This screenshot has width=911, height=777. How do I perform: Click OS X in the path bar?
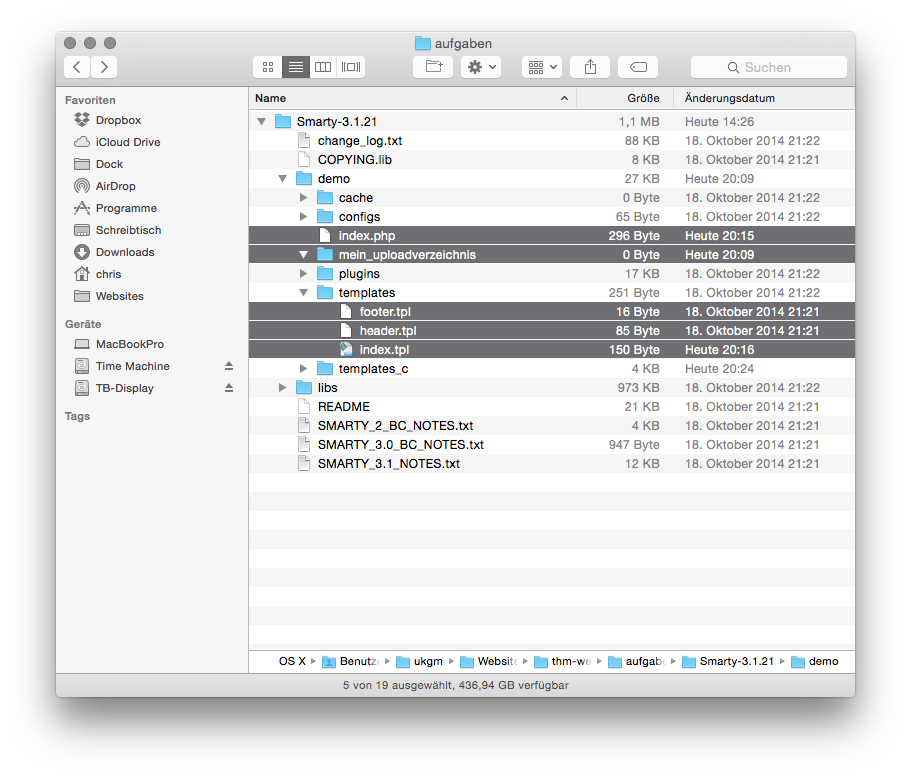[x=292, y=661]
